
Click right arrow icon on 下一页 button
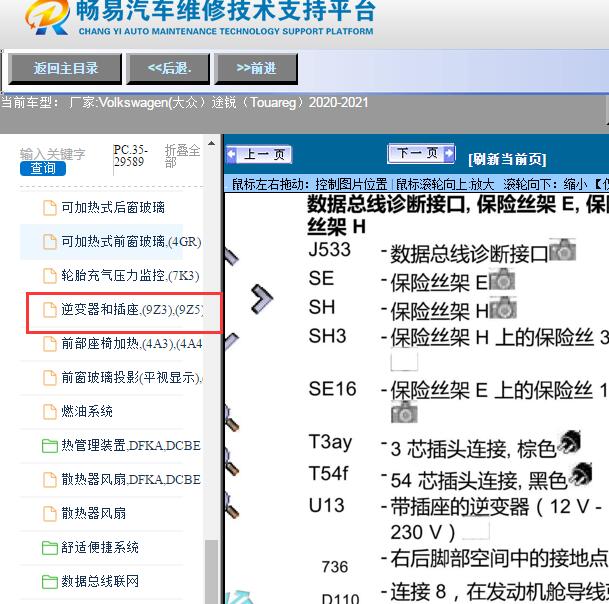click(449, 153)
